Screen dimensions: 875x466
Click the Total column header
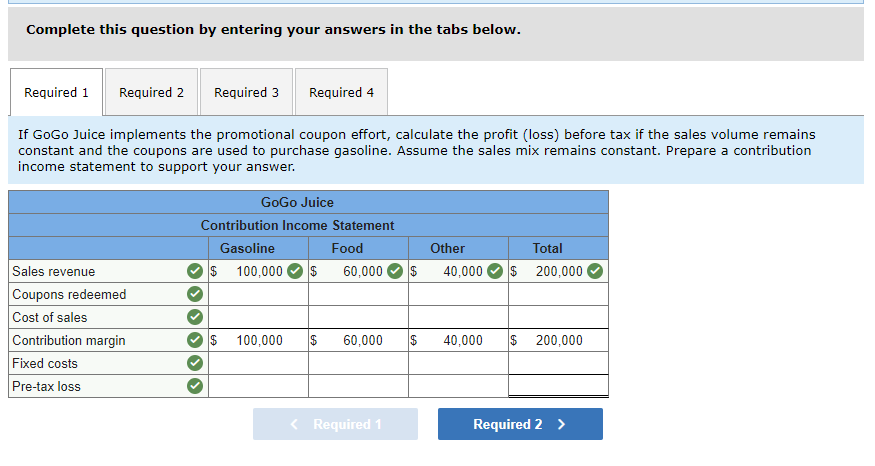pyautogui.click(x=547, y=248)
